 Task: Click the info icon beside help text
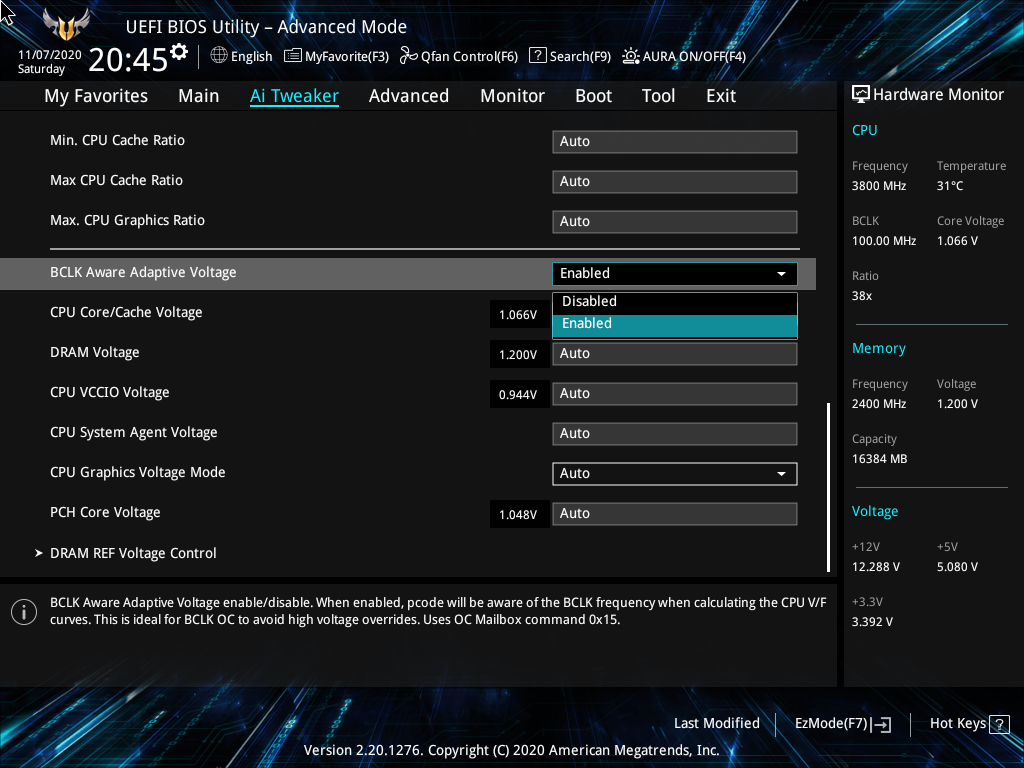[x=24, y=612]
